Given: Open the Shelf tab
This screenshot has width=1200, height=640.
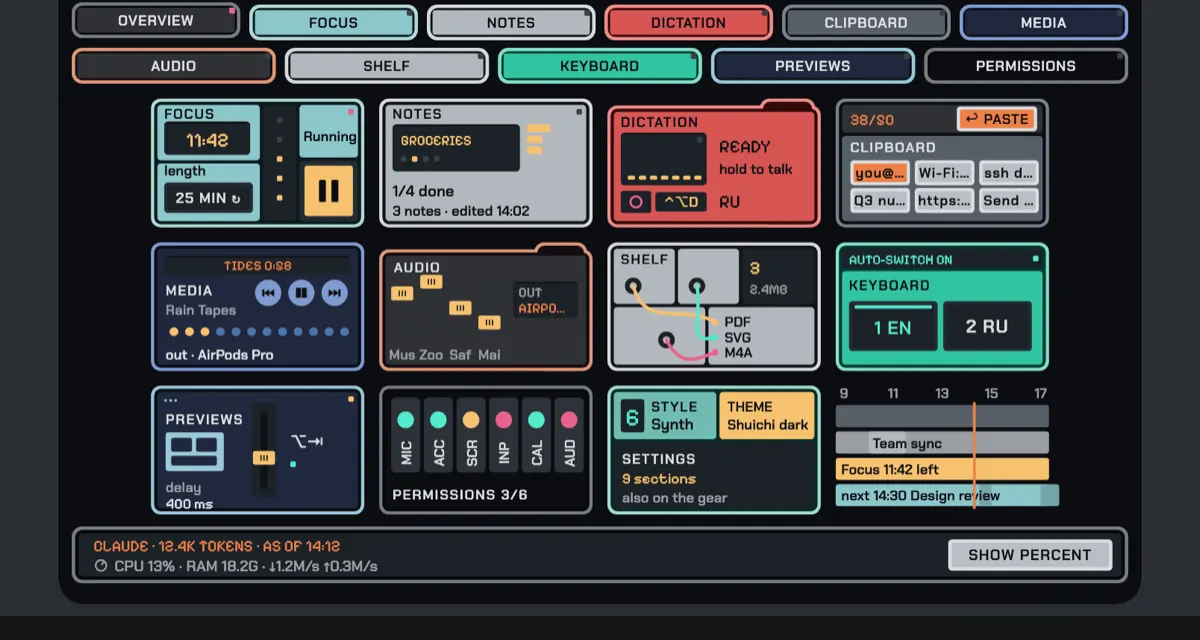Looking at the screenshot, I should (x=386, y=66).
